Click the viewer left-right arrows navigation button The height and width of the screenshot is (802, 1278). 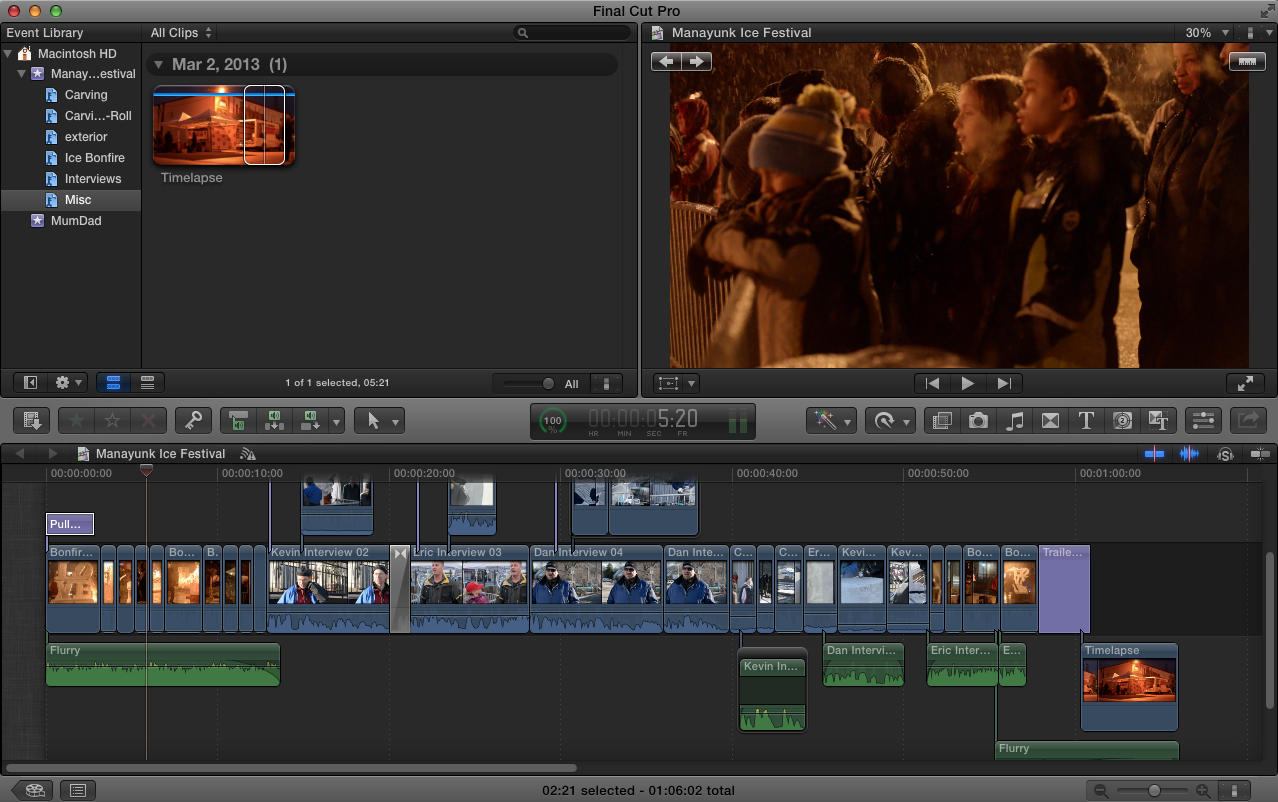681,62
